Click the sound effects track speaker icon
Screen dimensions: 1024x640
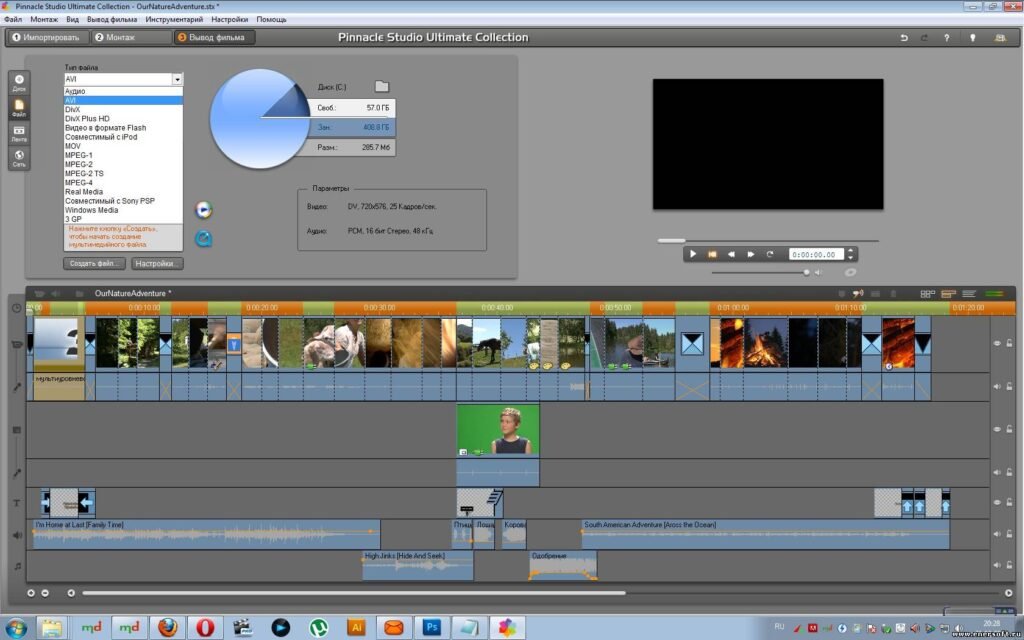click(18, 535)
